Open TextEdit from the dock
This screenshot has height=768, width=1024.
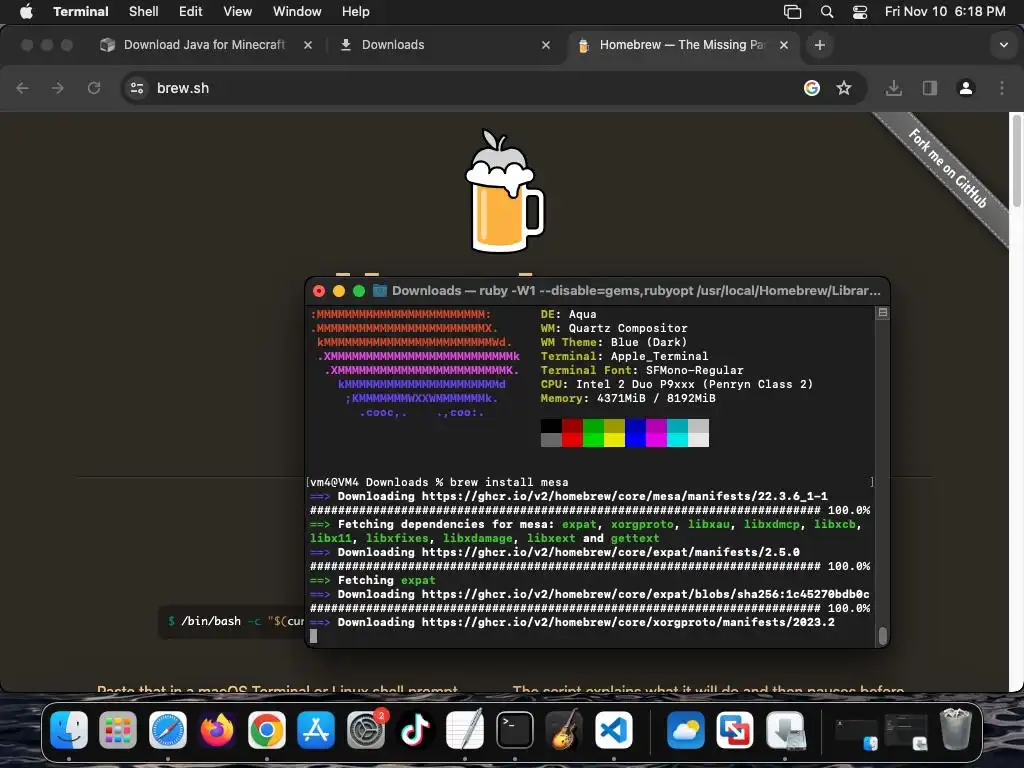click(465, 729)
